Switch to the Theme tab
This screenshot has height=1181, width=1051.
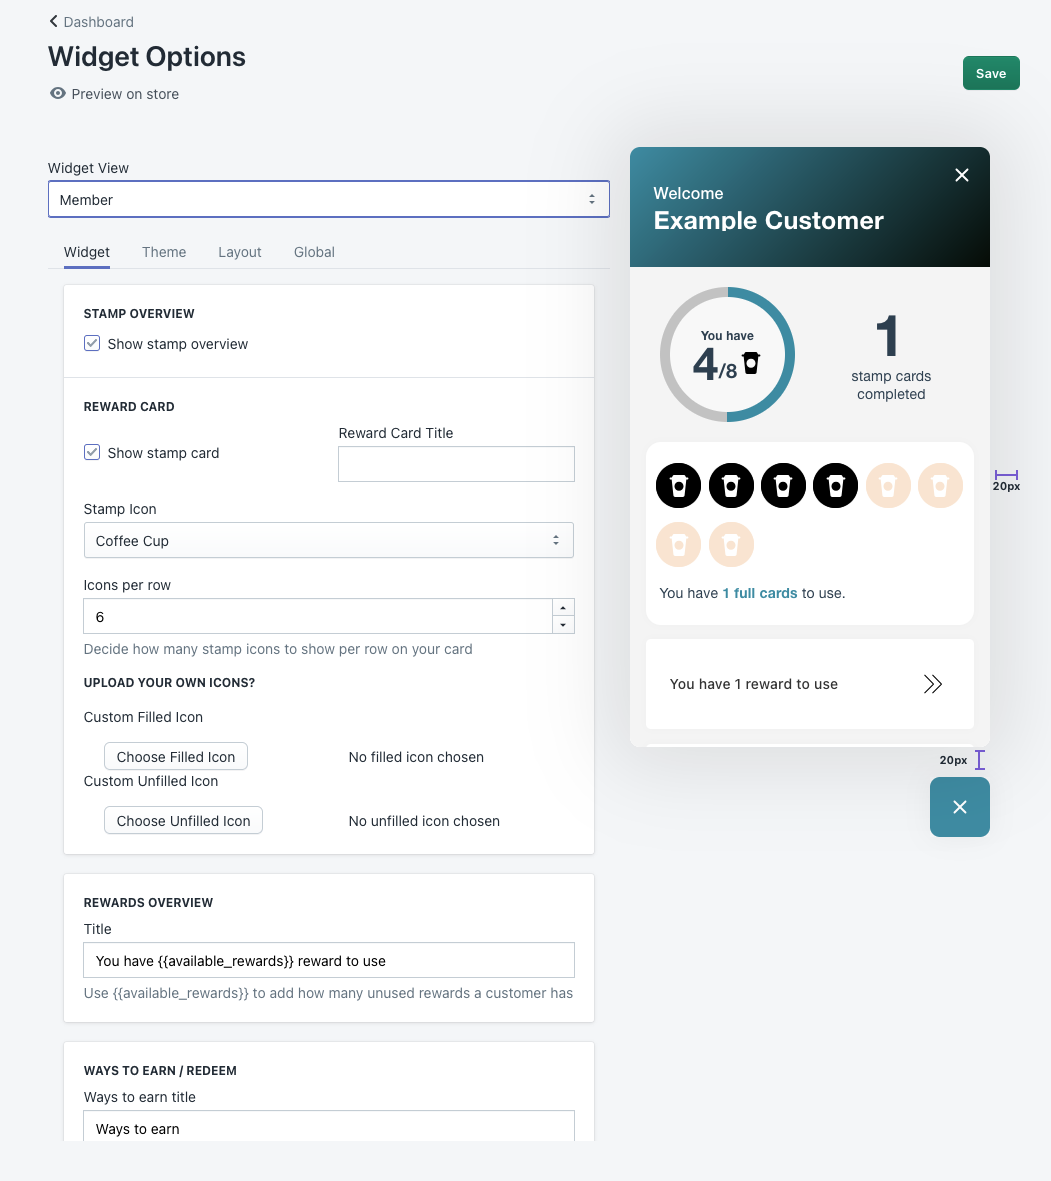tap(164, 252)
